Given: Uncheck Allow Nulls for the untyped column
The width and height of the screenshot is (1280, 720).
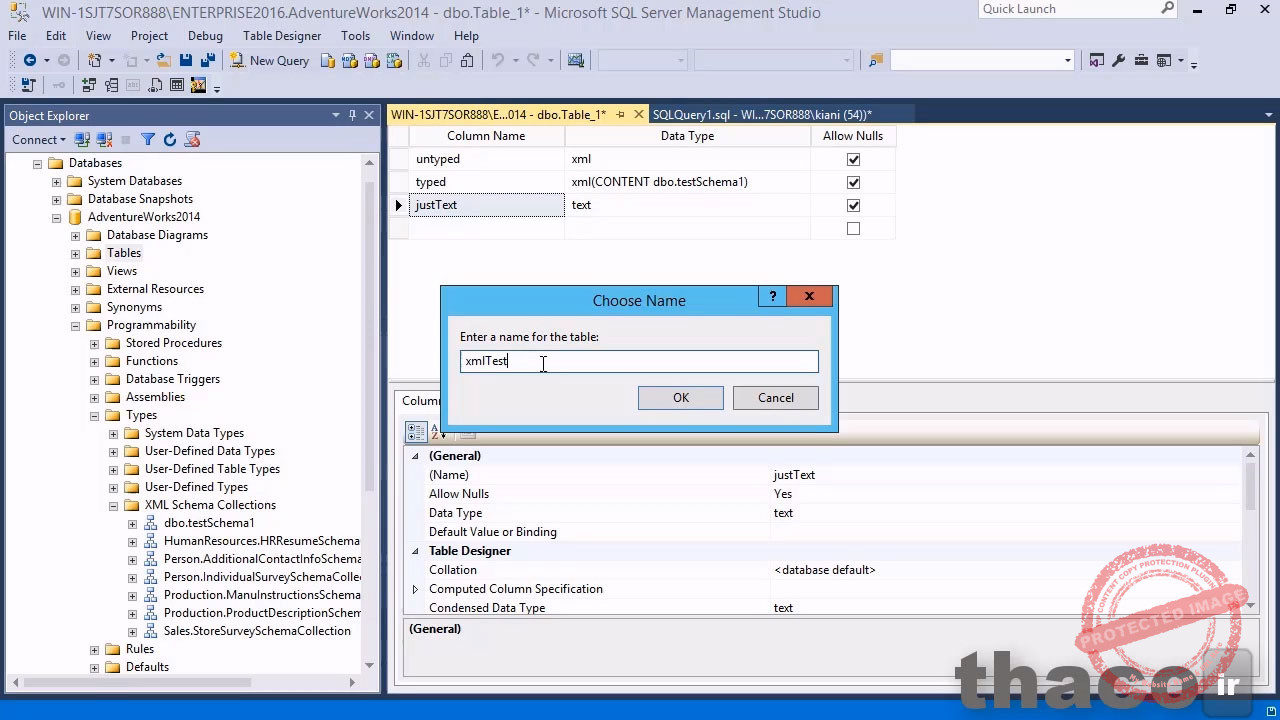Looking at the screenshot, I should click(x=853, y=158).
